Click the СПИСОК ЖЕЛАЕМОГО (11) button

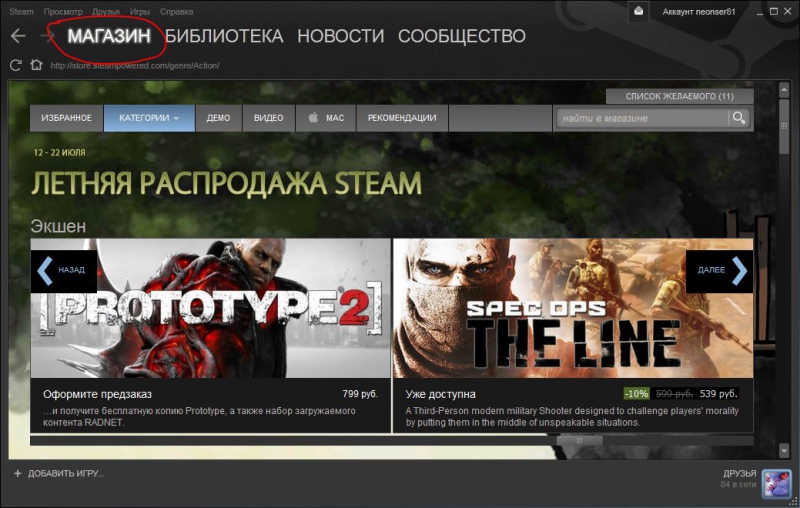679,96
